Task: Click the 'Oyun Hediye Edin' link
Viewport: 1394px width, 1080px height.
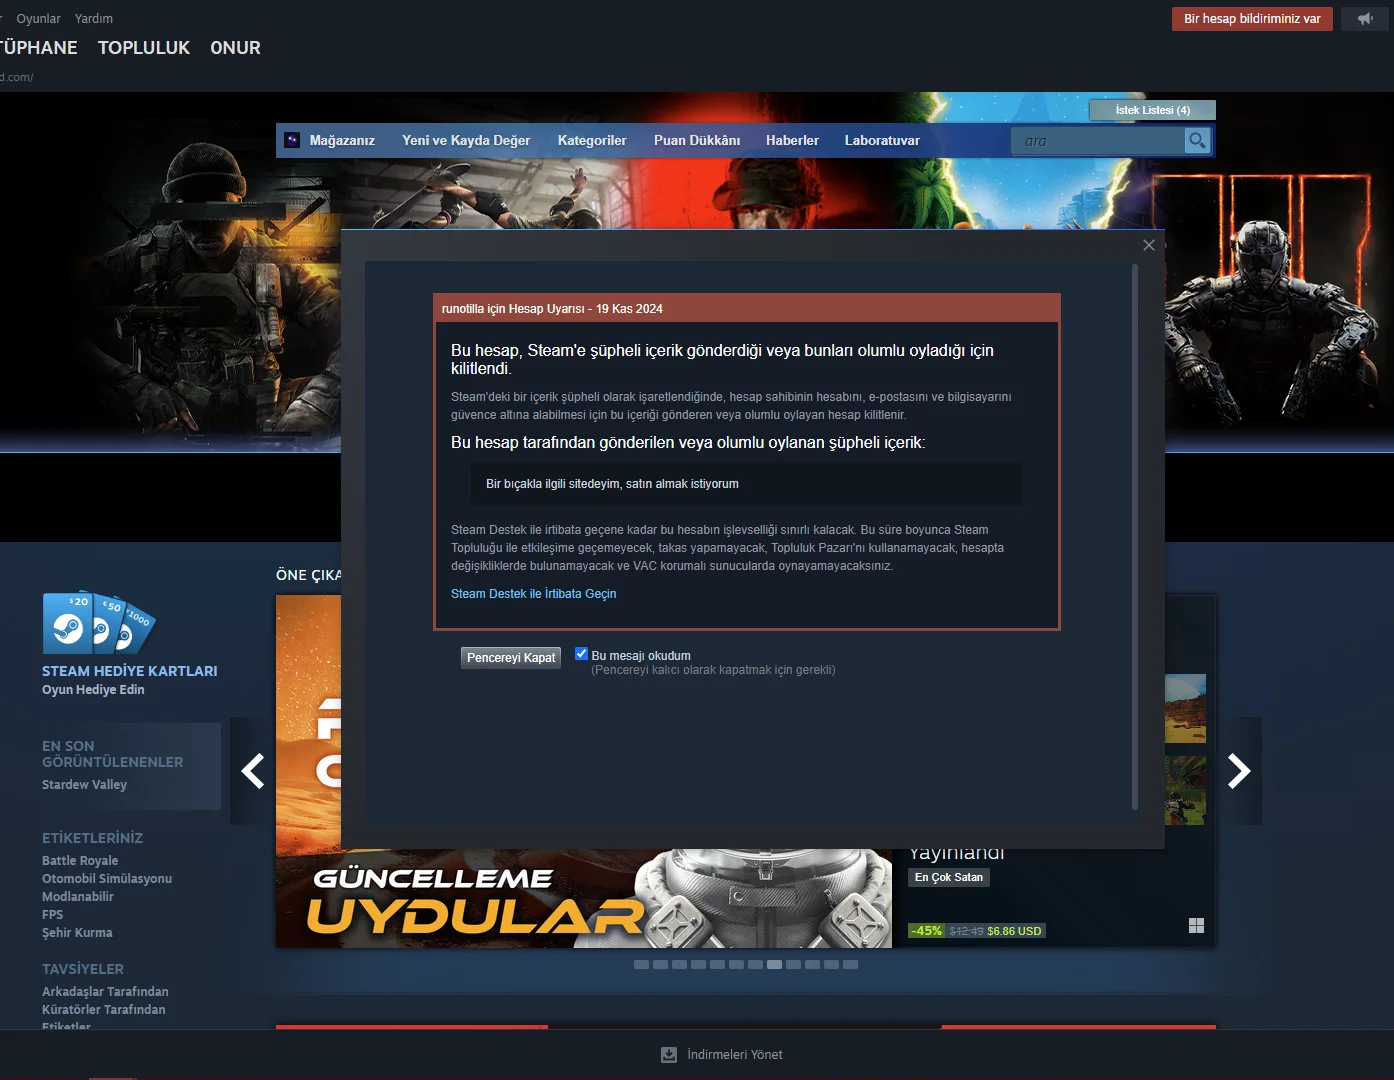Action: tap(93, 690)
